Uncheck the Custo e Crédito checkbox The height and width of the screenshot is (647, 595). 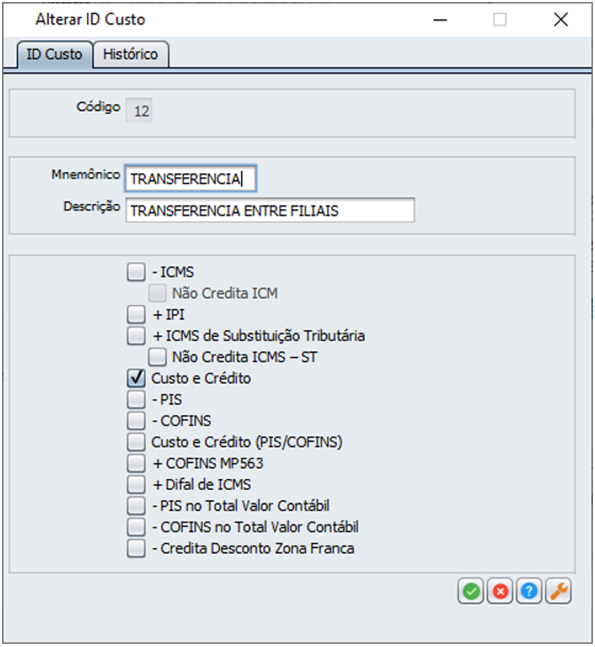tap(136, 378)
